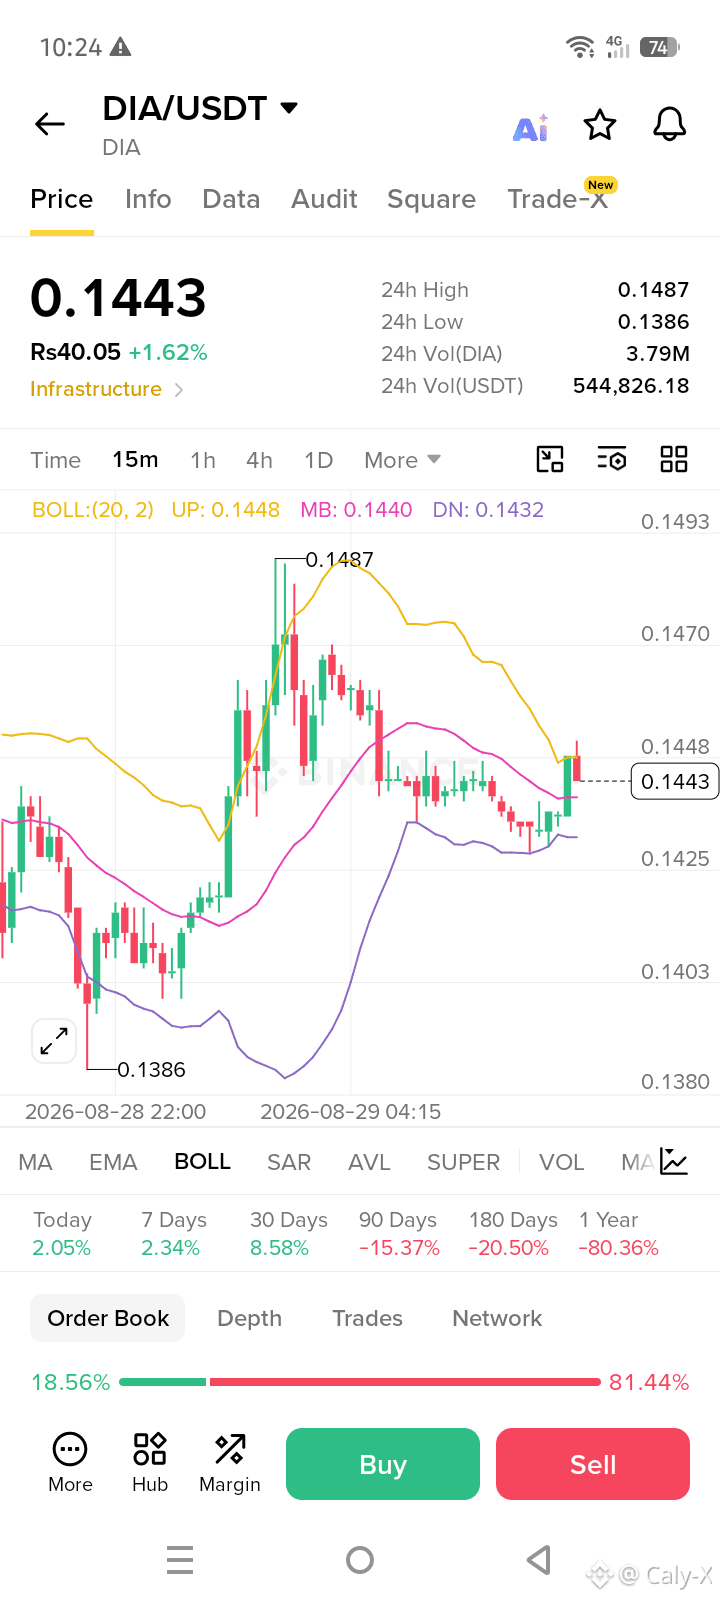Tap current price tag 0.1443 on chart
This screenshot has width=720, height=1600.
point(675,781)
